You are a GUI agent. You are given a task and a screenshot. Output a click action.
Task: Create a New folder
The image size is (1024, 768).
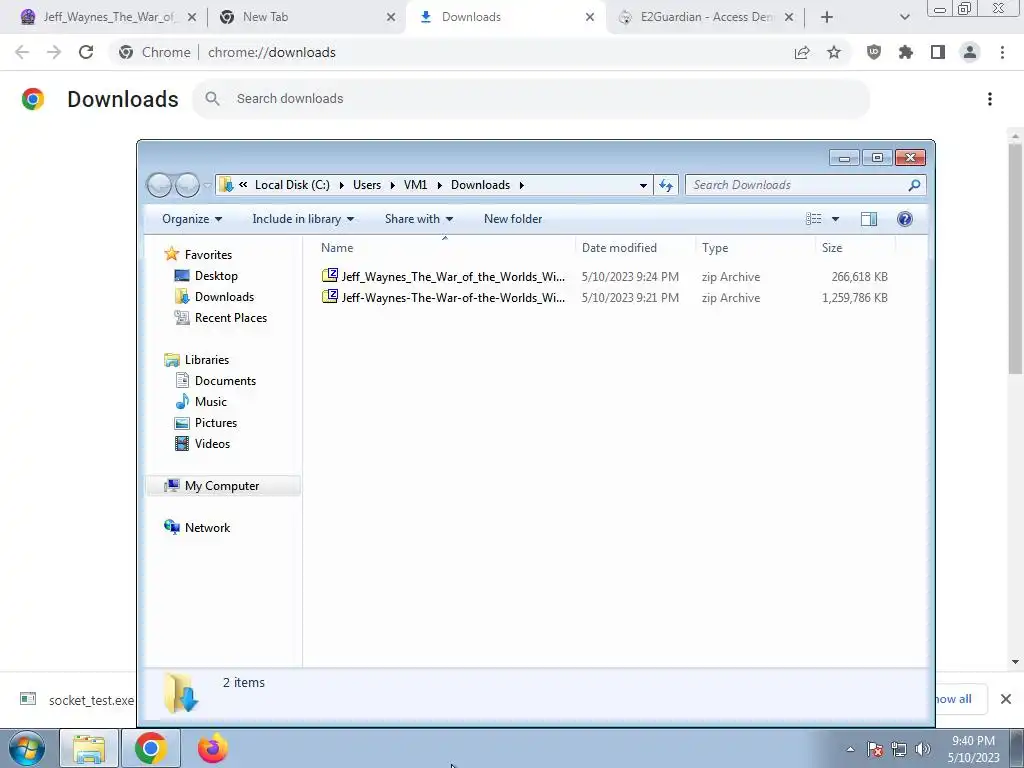pos(513,219)
